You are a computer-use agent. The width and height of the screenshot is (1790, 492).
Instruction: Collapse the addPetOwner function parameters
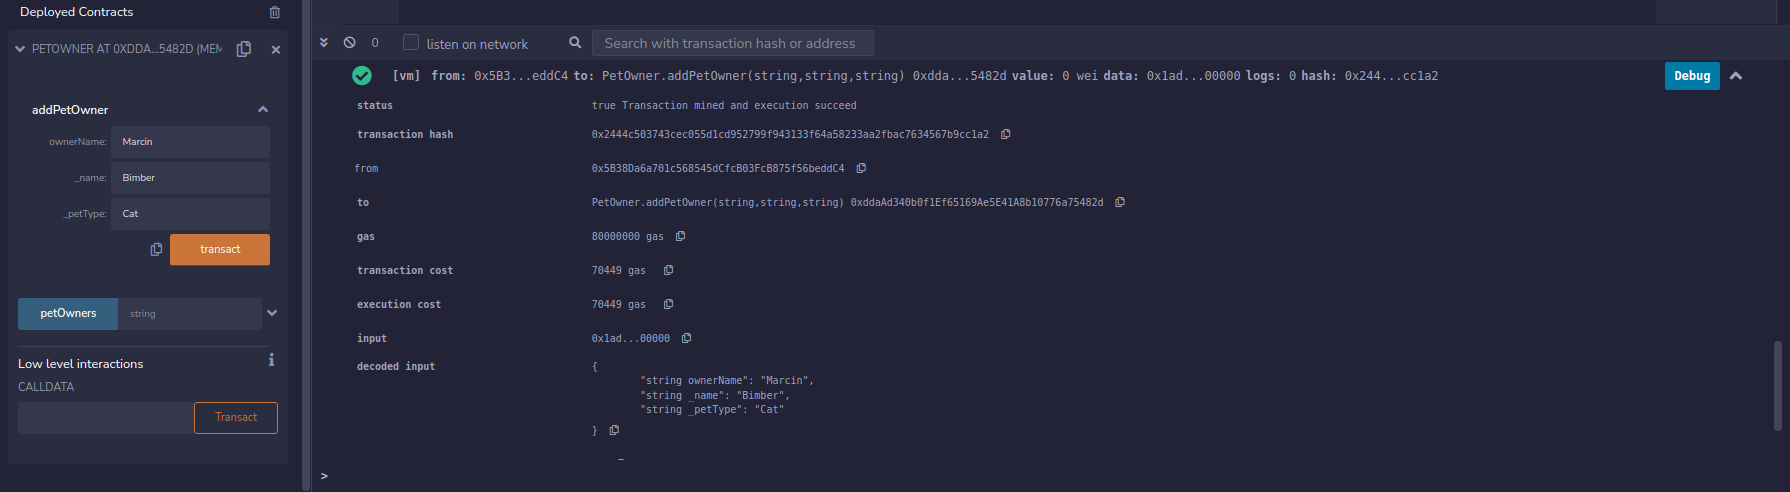[x=263, y=109]
